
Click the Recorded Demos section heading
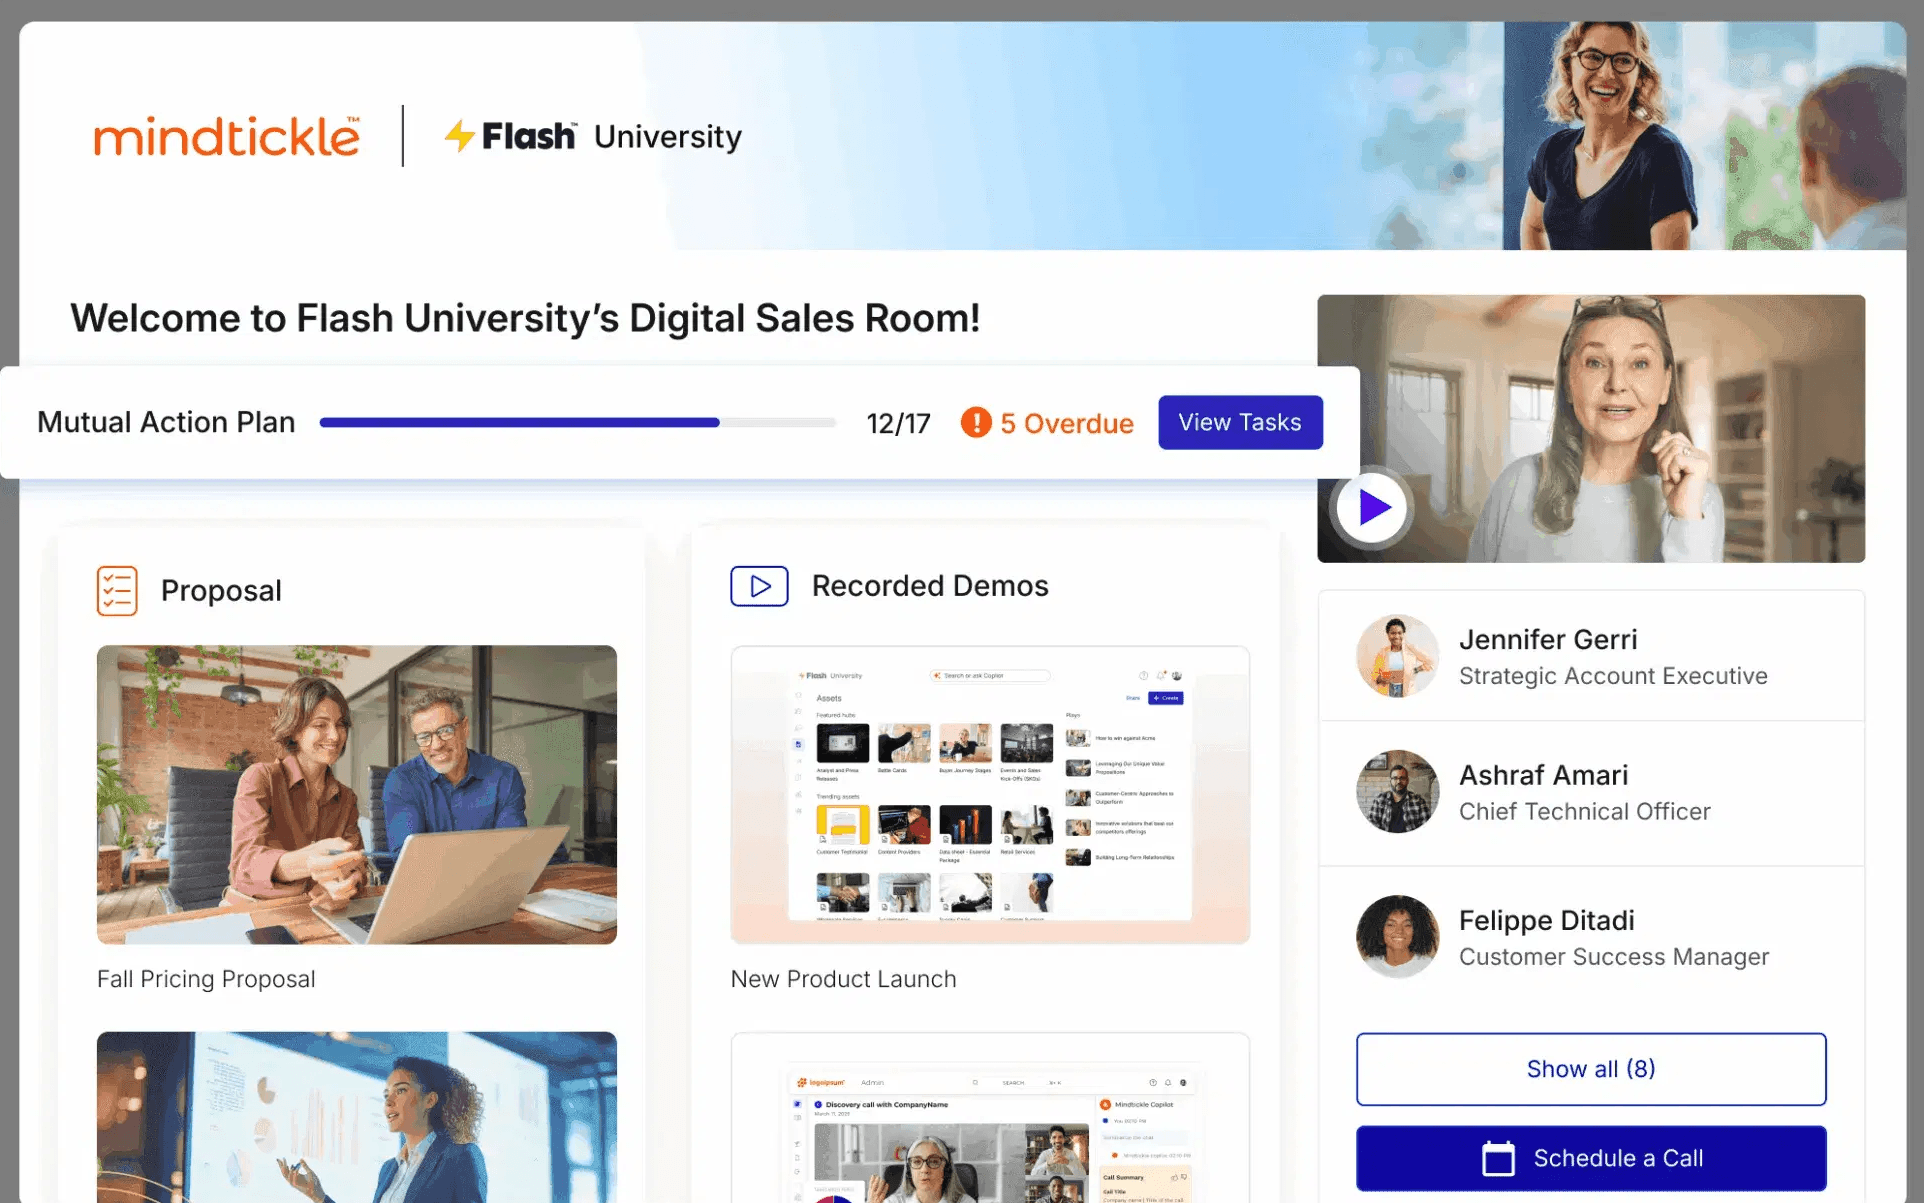[x=930, y=586]
